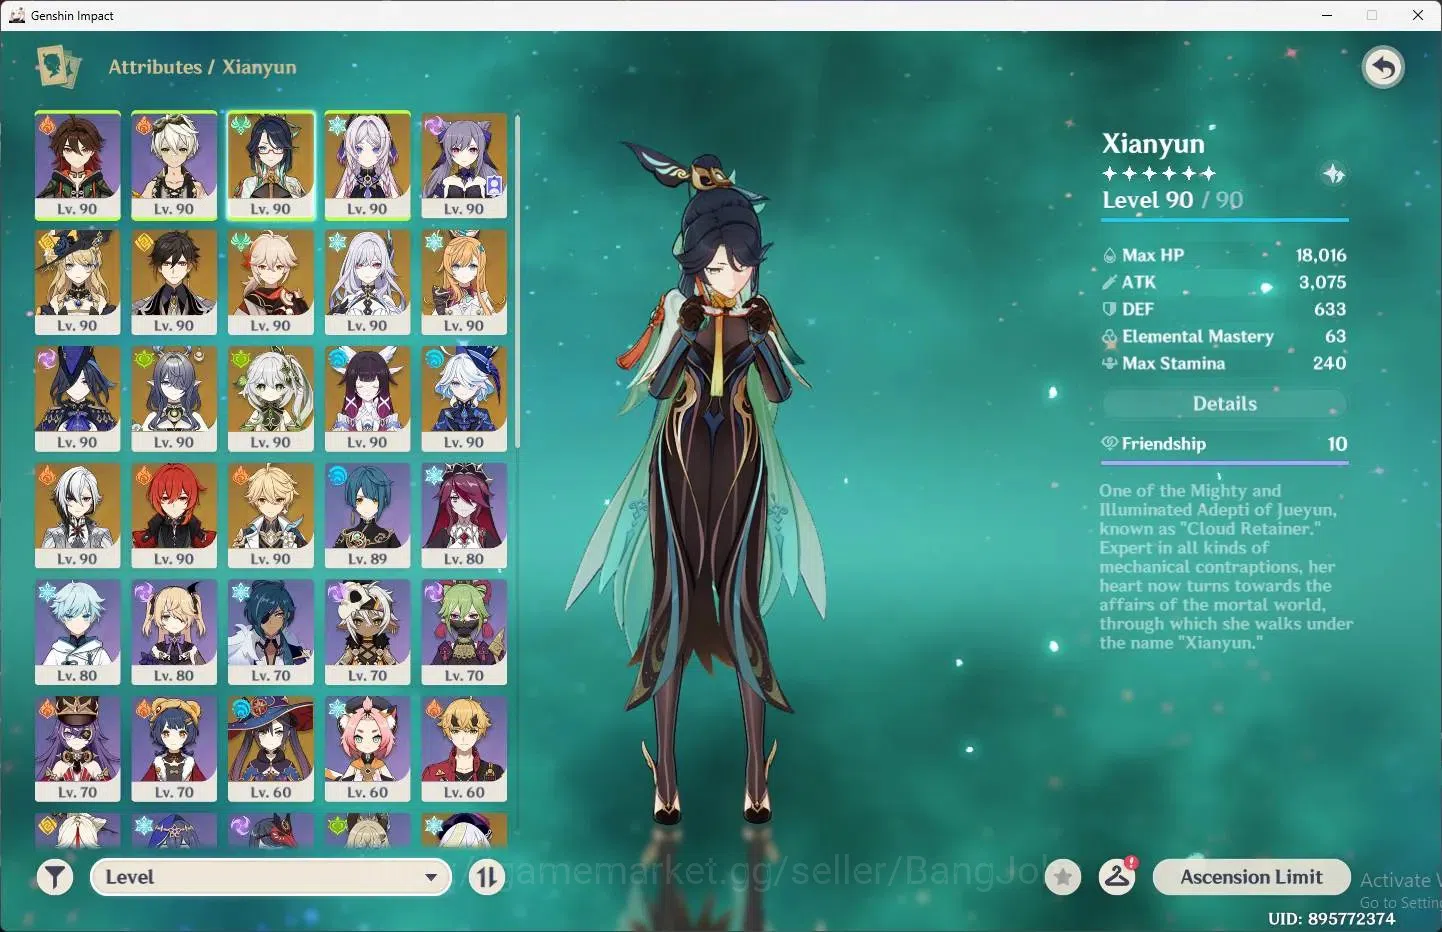Viewport: 1442px width, 932px height.
Task: Select Chongyun's Lv. 80 portrait
Action: (78, 633)
